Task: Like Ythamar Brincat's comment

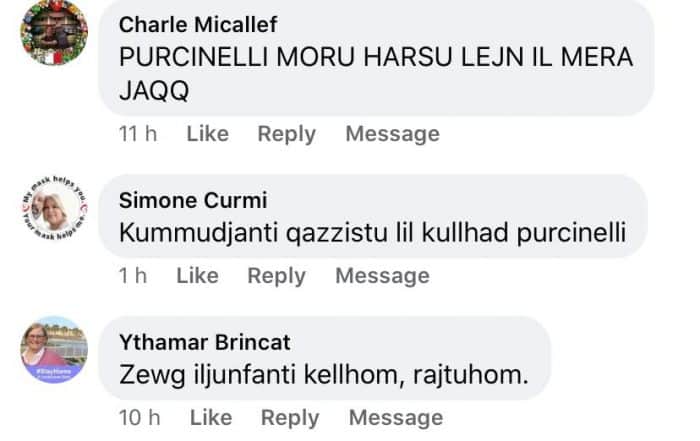Action: tap(211, 418)
